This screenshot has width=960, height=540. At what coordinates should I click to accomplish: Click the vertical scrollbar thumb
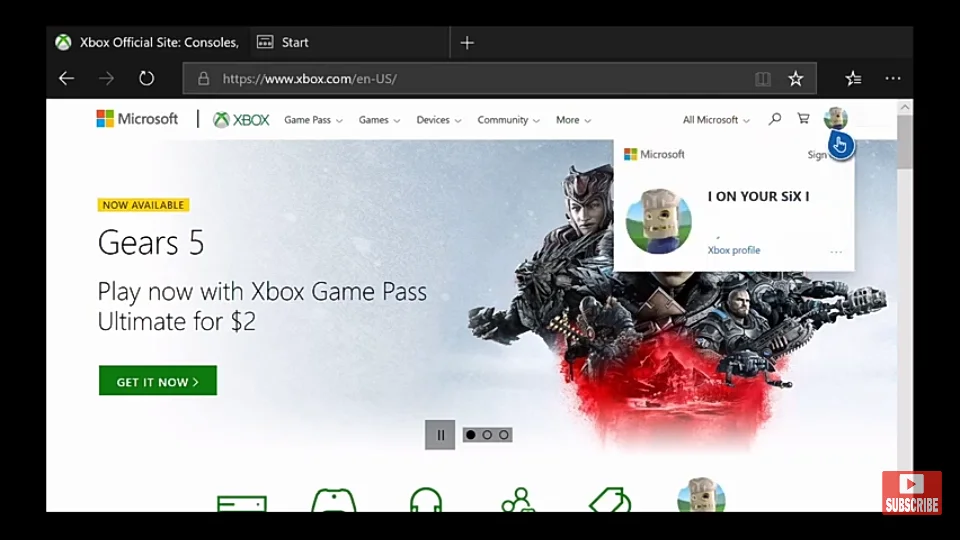[x=905, y=141]
